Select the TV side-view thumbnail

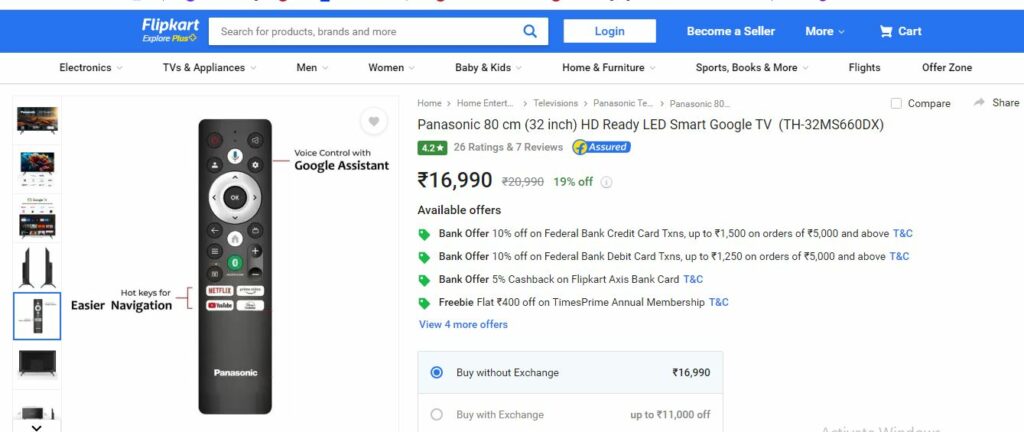(x=37, y=267)
